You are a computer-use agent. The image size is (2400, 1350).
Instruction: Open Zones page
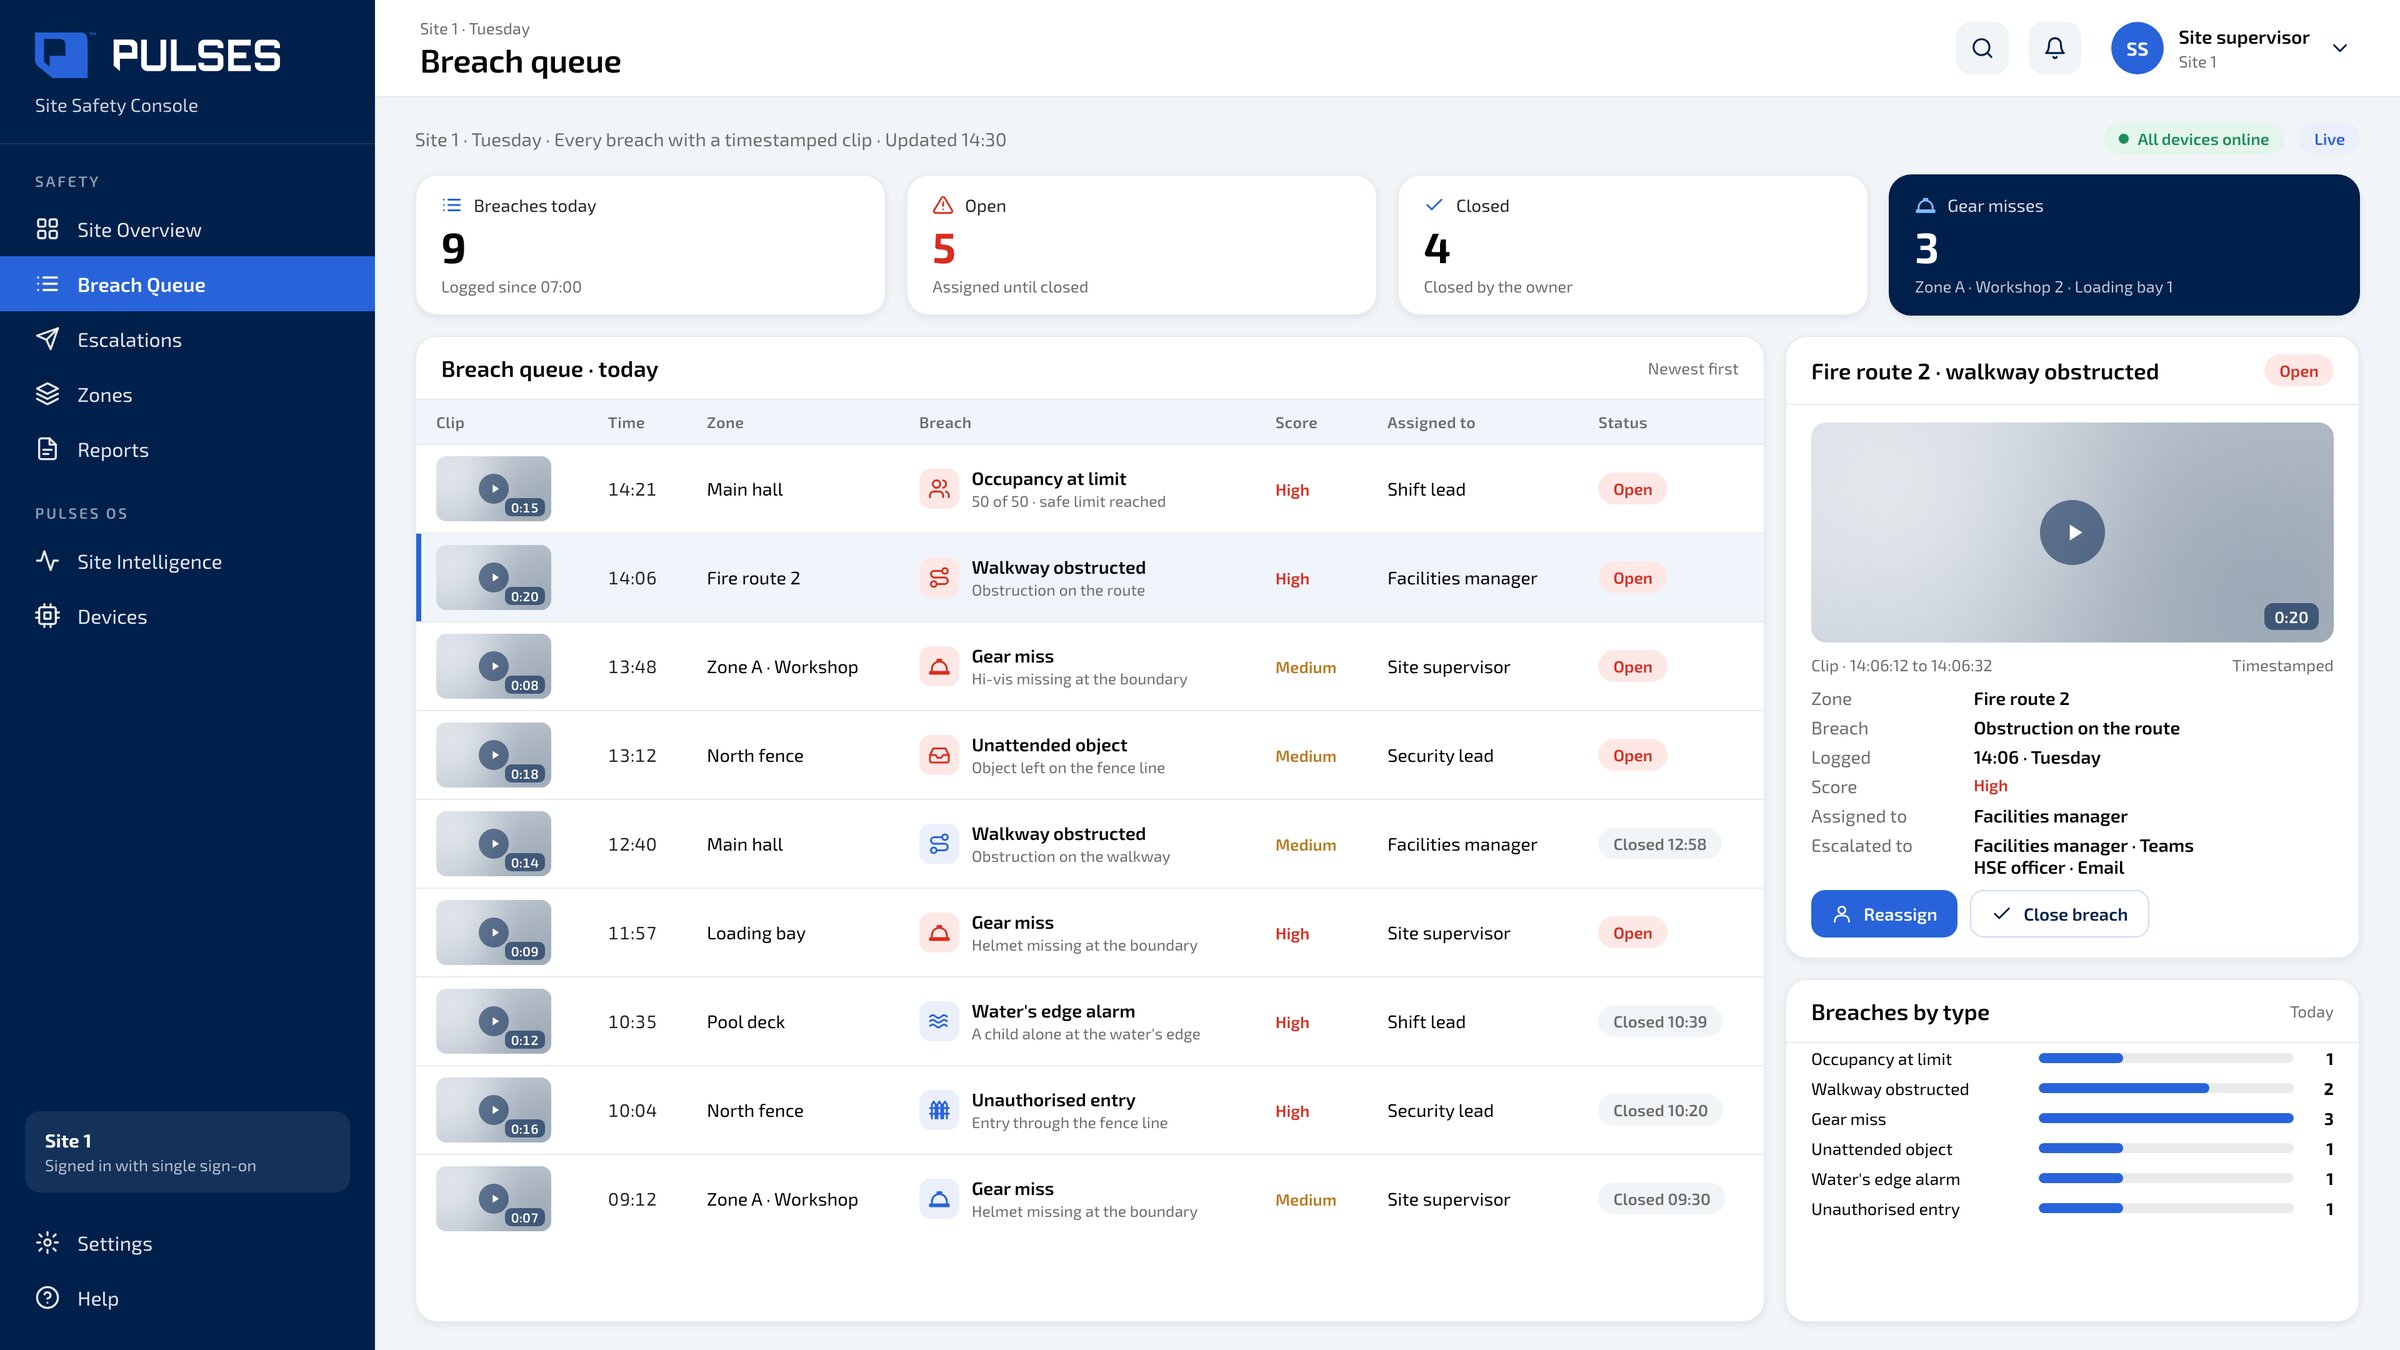(187, 394)
